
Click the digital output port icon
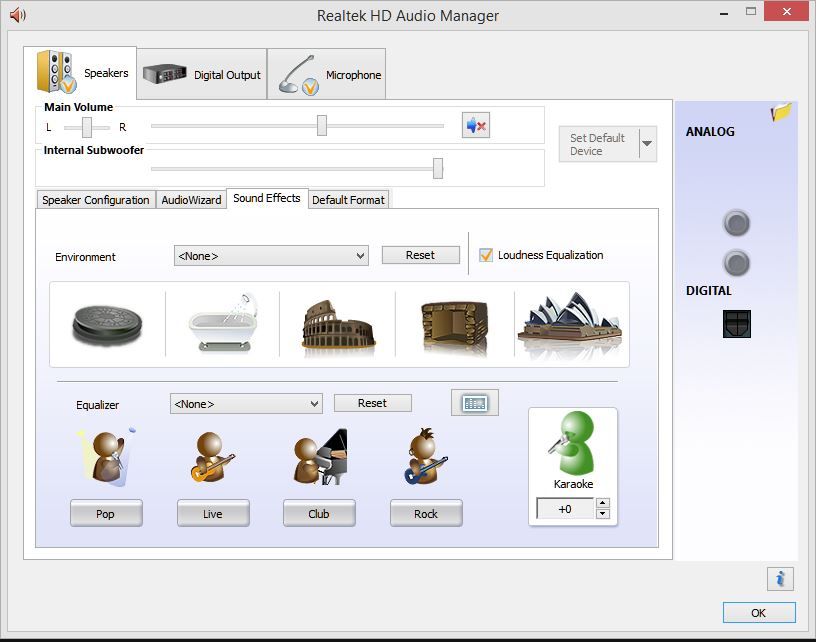tap(737, 324)
